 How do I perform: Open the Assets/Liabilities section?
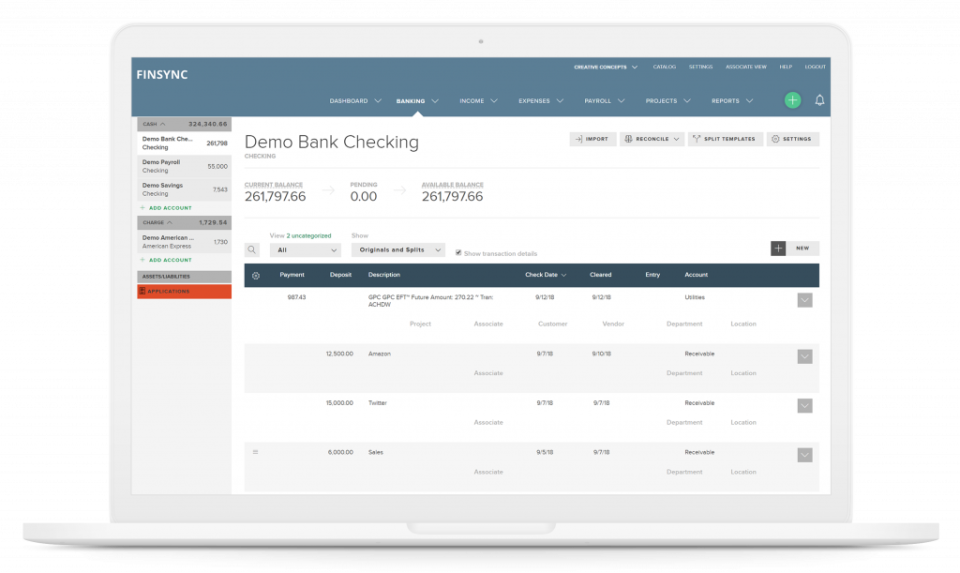point(184,277)
